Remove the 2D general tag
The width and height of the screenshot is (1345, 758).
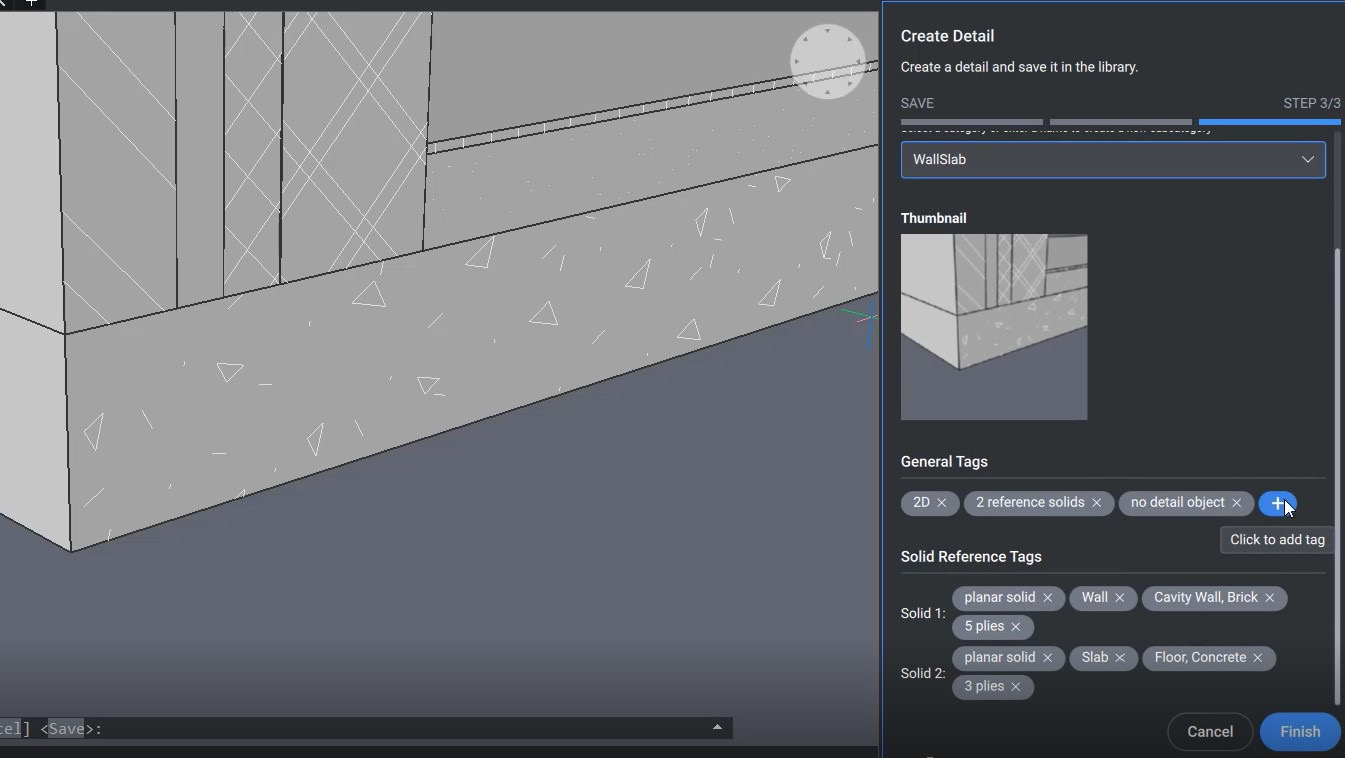coord(942,503)
